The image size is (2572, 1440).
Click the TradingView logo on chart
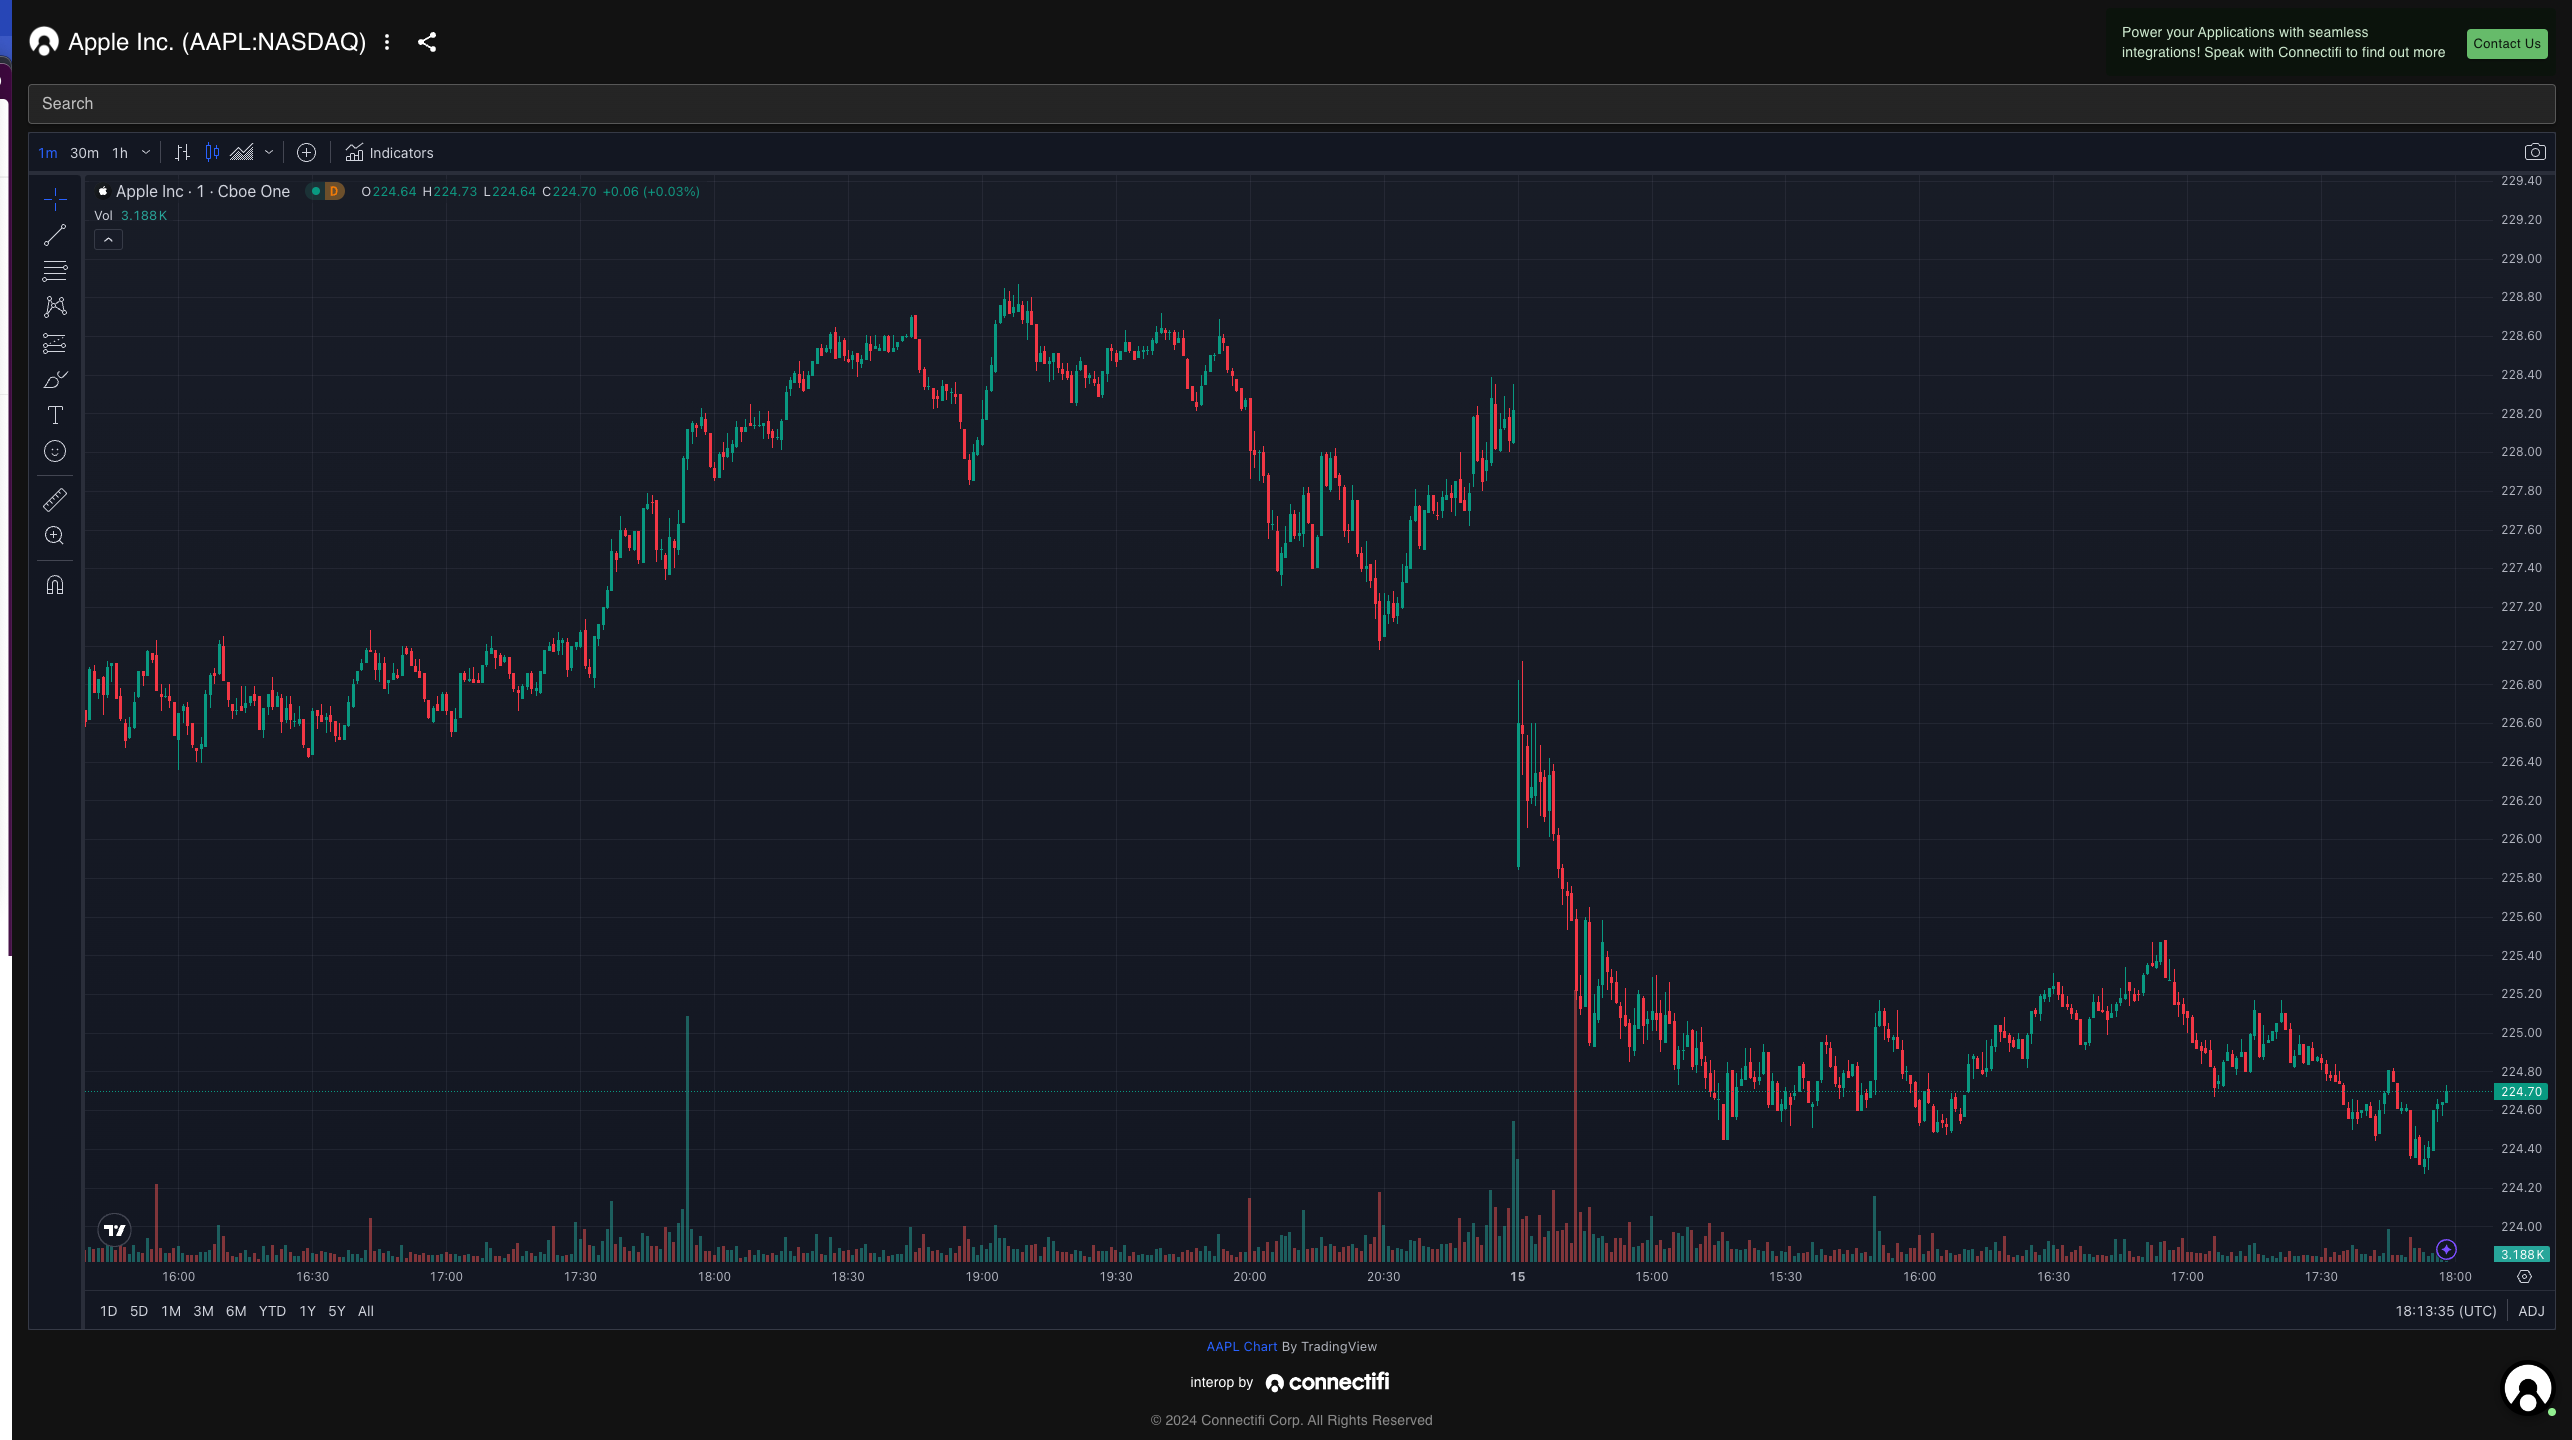[x=115, y=1230]
